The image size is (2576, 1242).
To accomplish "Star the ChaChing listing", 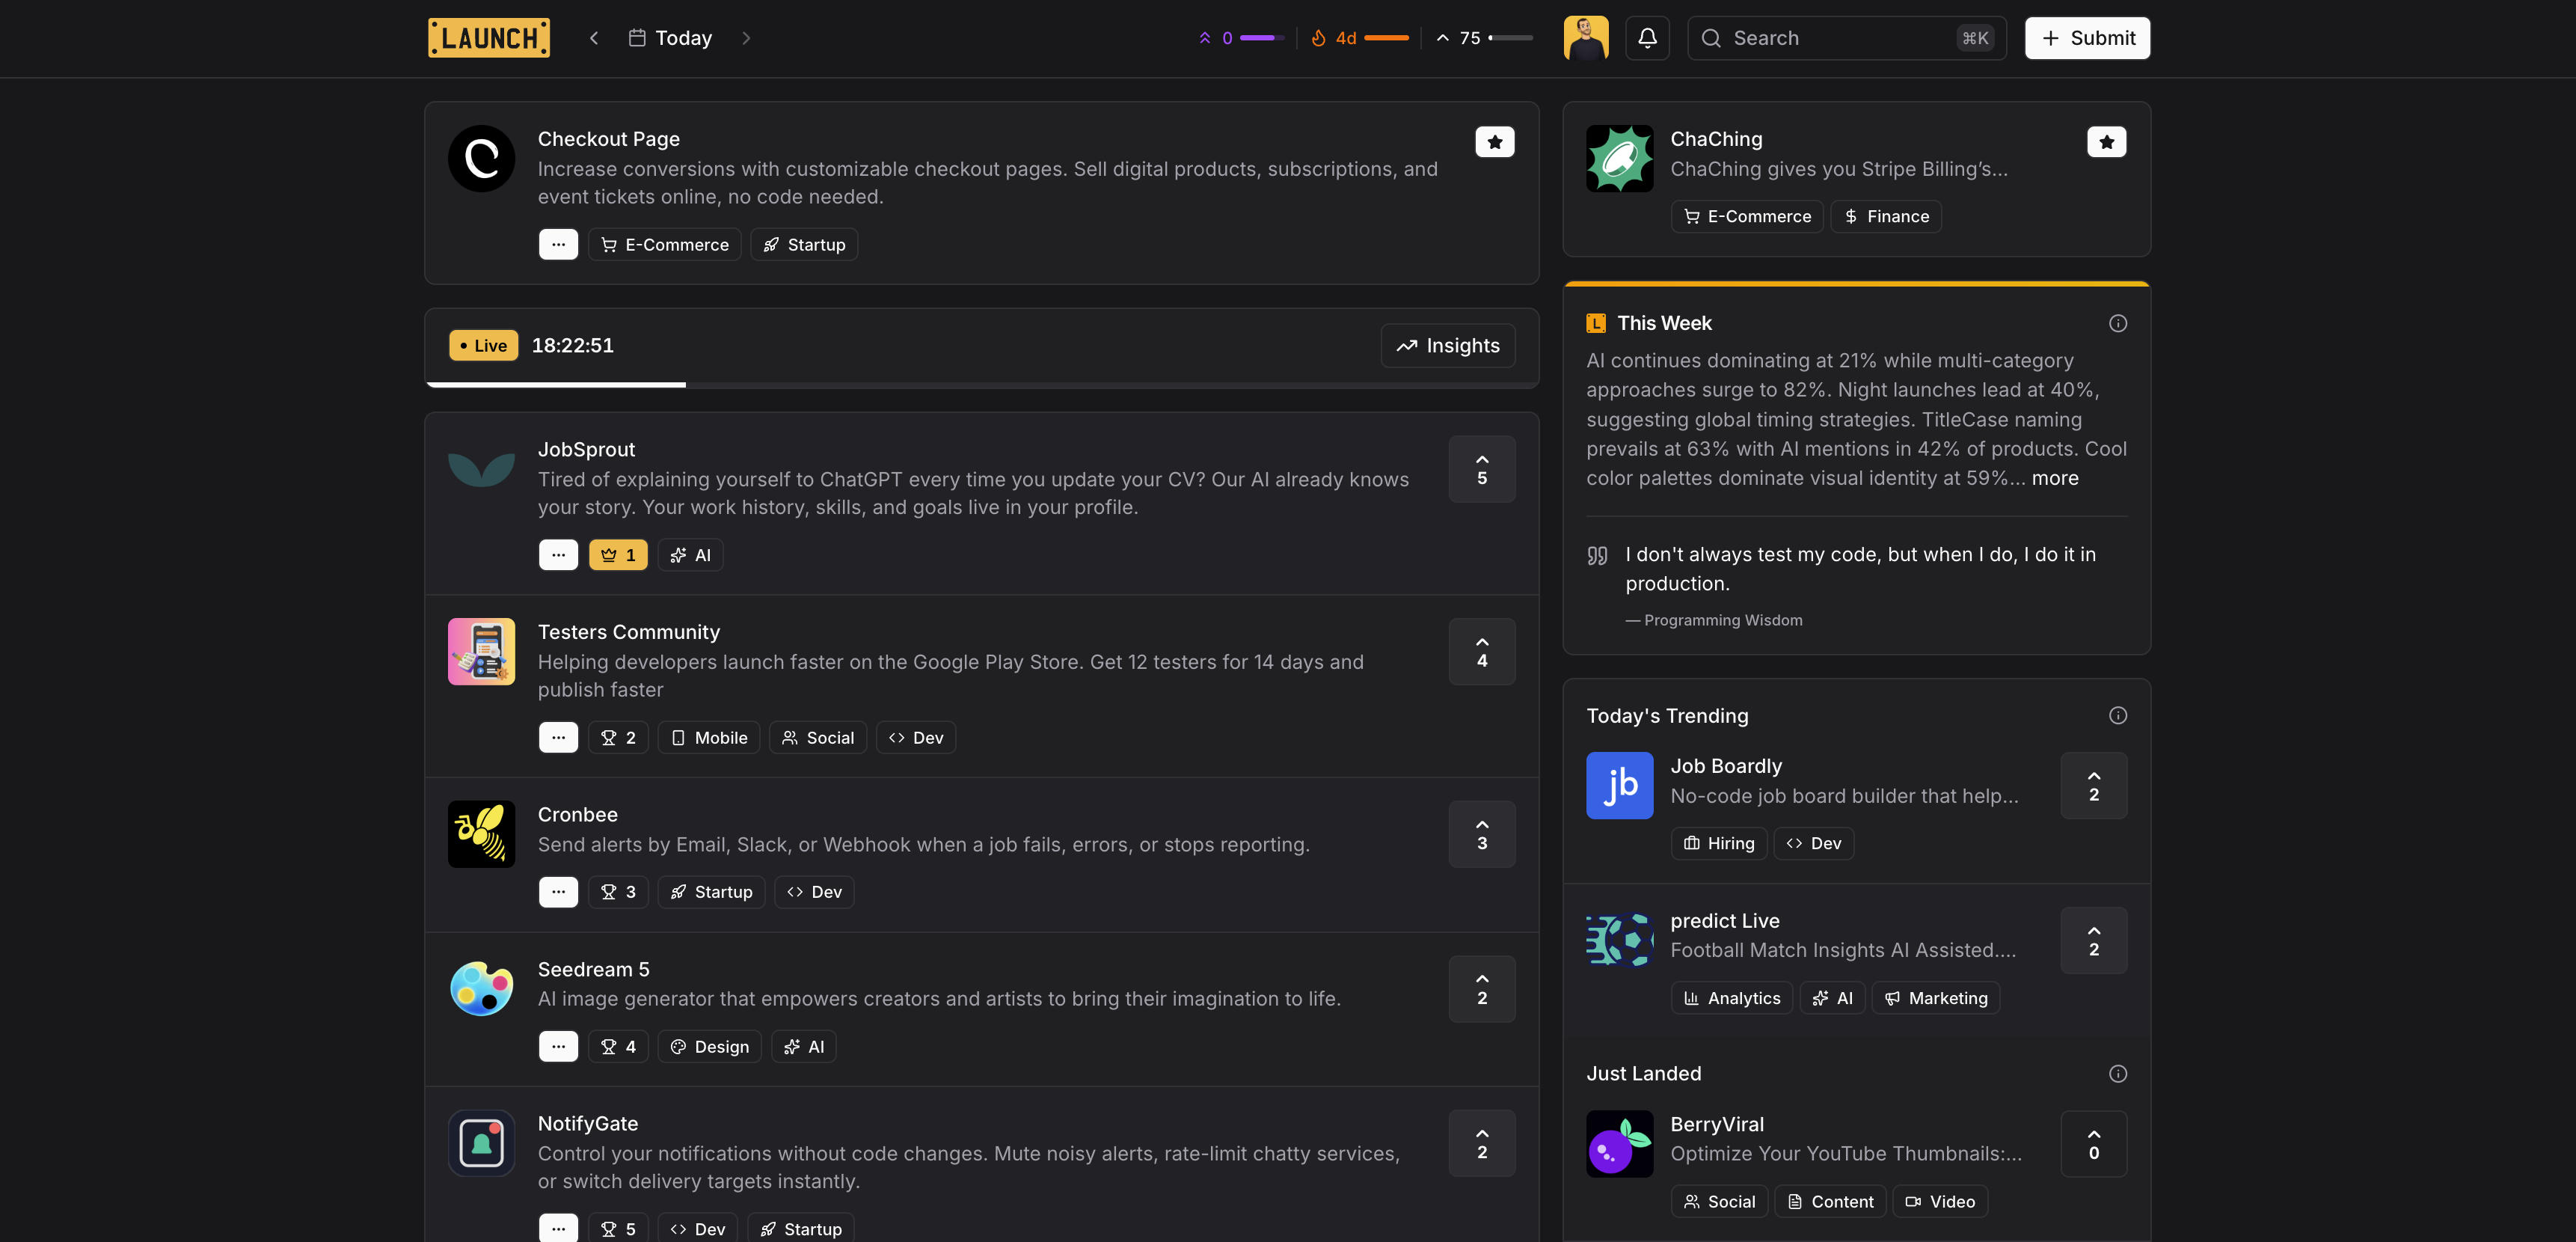I will pyautogui.click(x=2106, y=142).
